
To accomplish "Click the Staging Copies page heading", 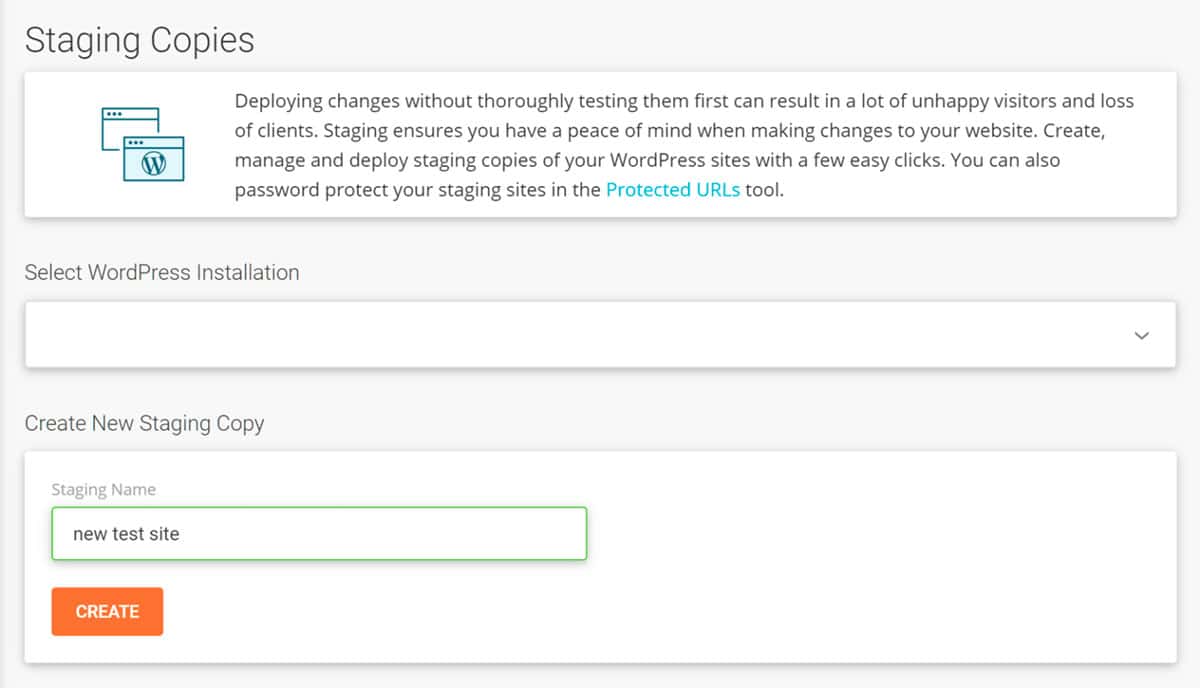I will tap(140, 40).
